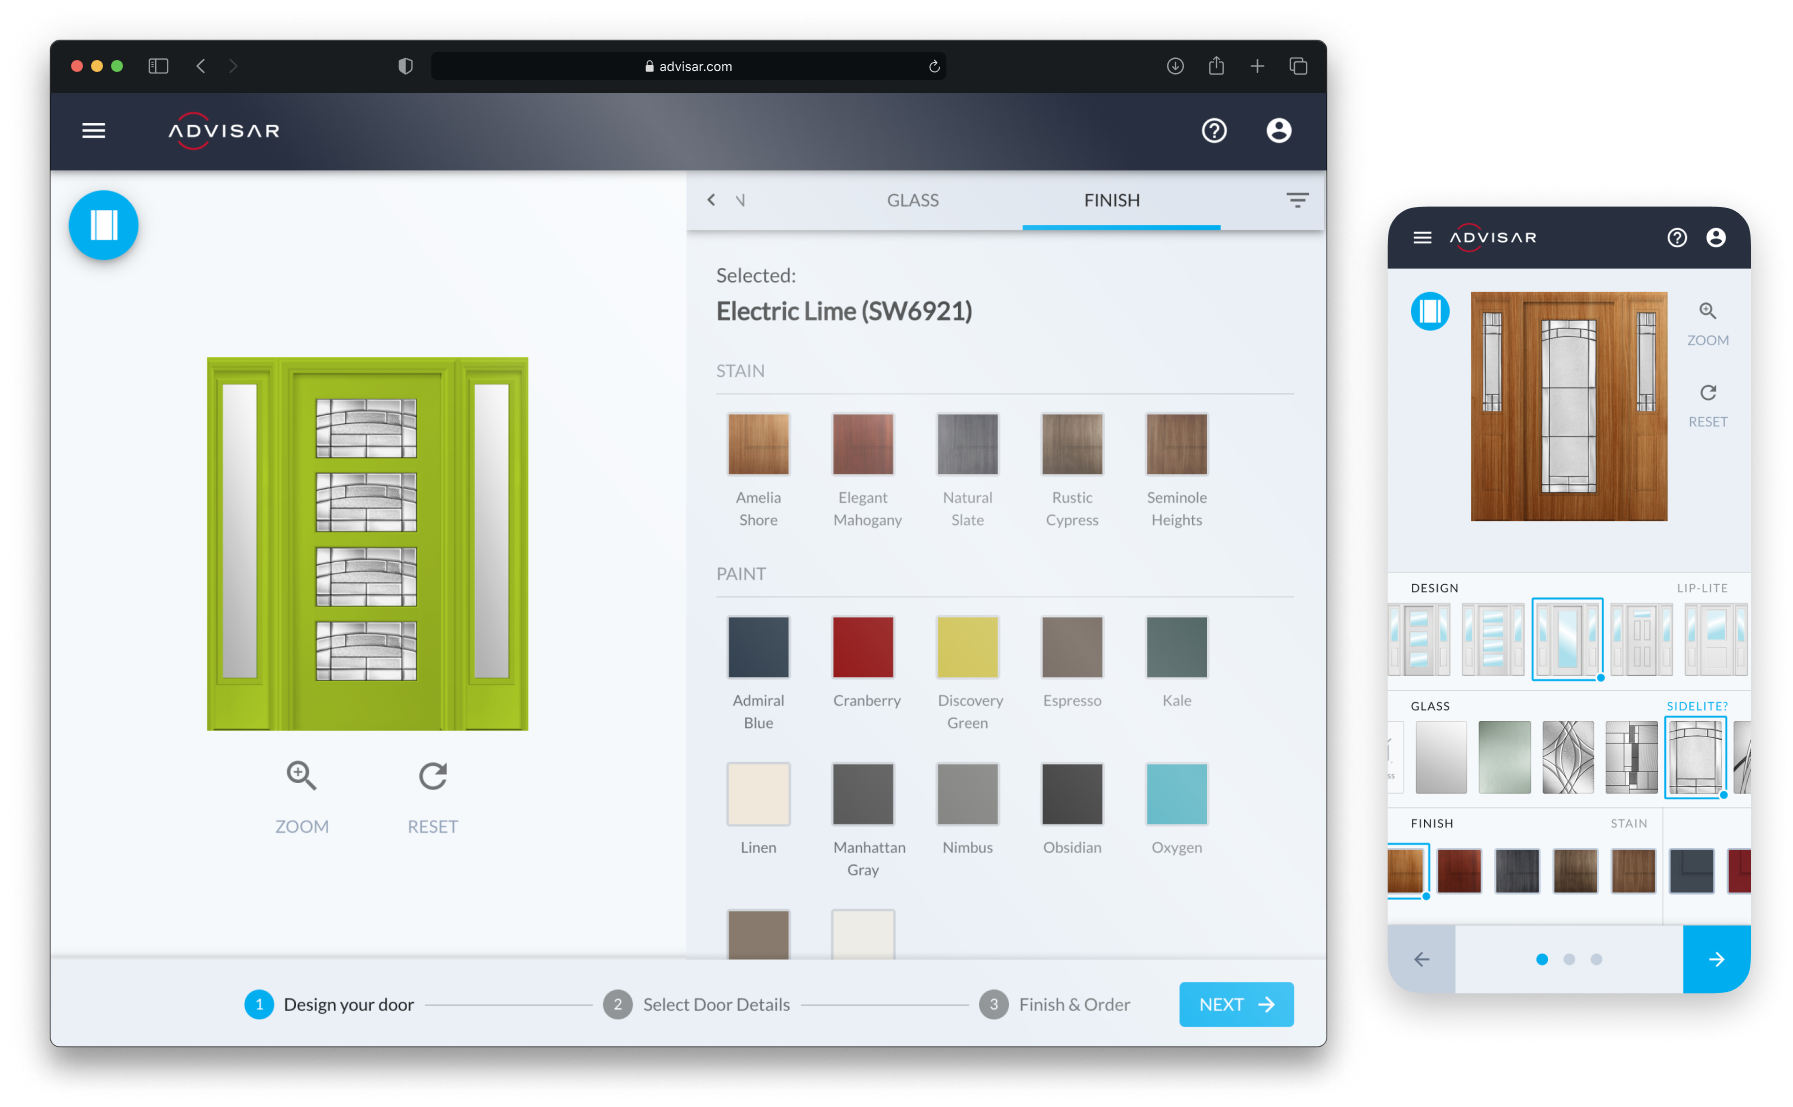This screenshot has height=1107, width=1793.
Task: Click the back chevron near Glass tab
Action: [711, 200]
